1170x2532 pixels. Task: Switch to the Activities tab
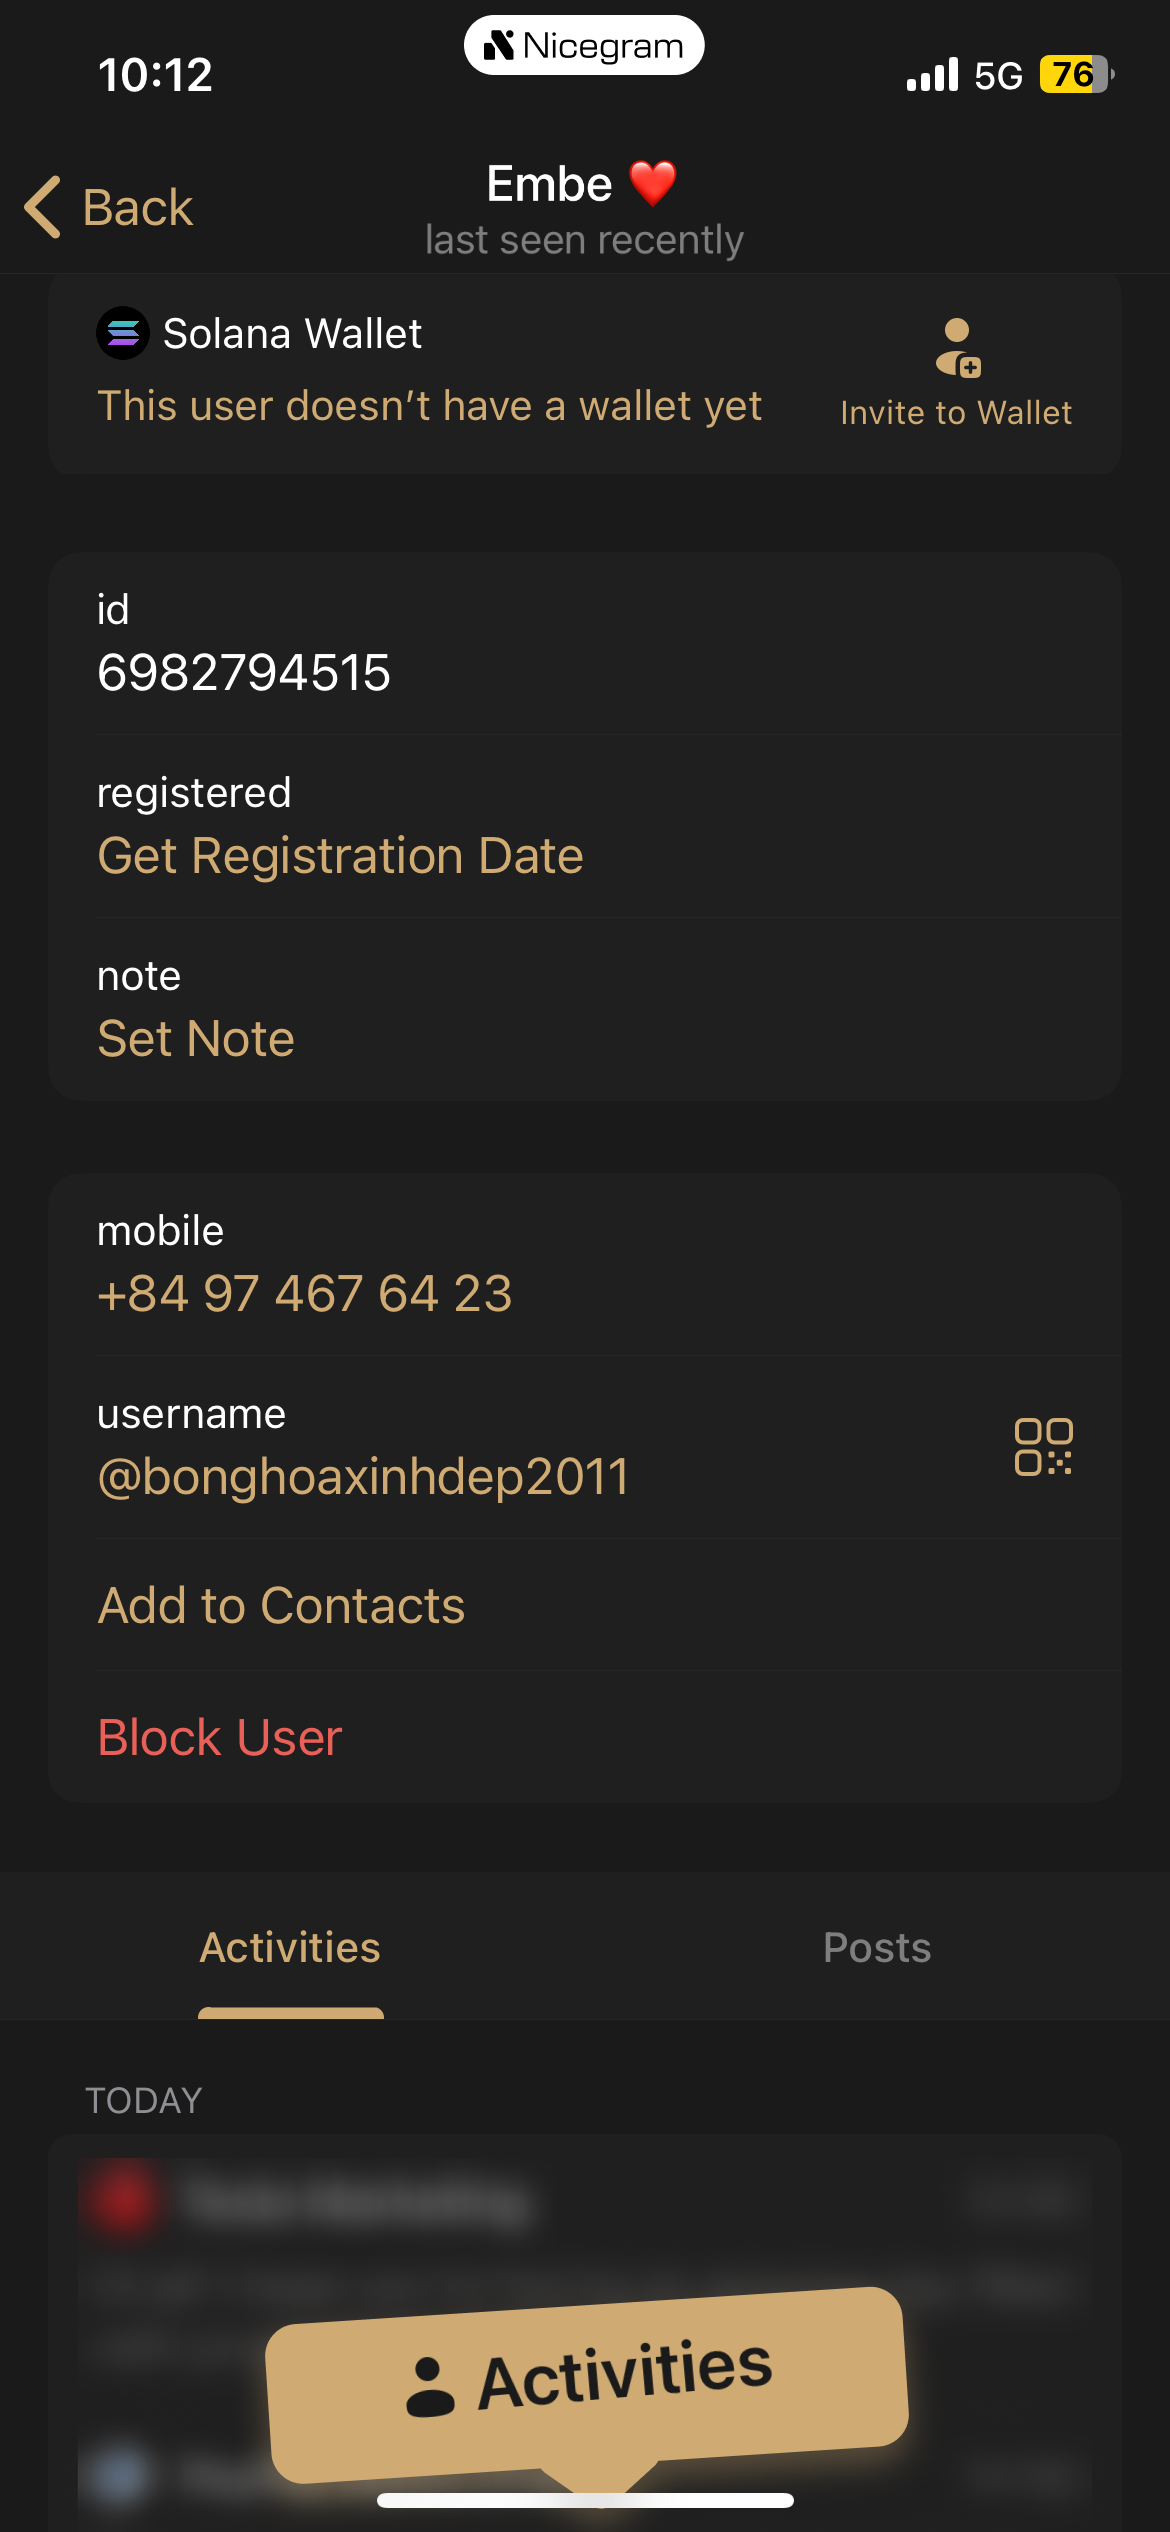[290, 1948]
